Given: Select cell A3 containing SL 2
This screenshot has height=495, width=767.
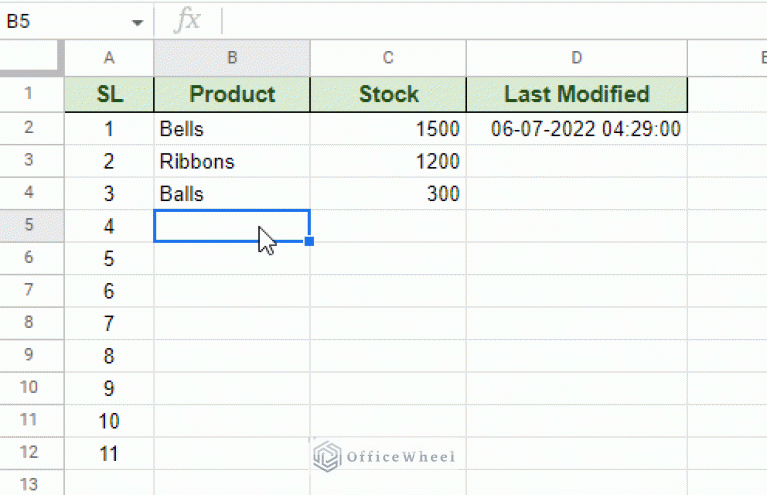Looking at the screenshot, I should pos(109,161).
